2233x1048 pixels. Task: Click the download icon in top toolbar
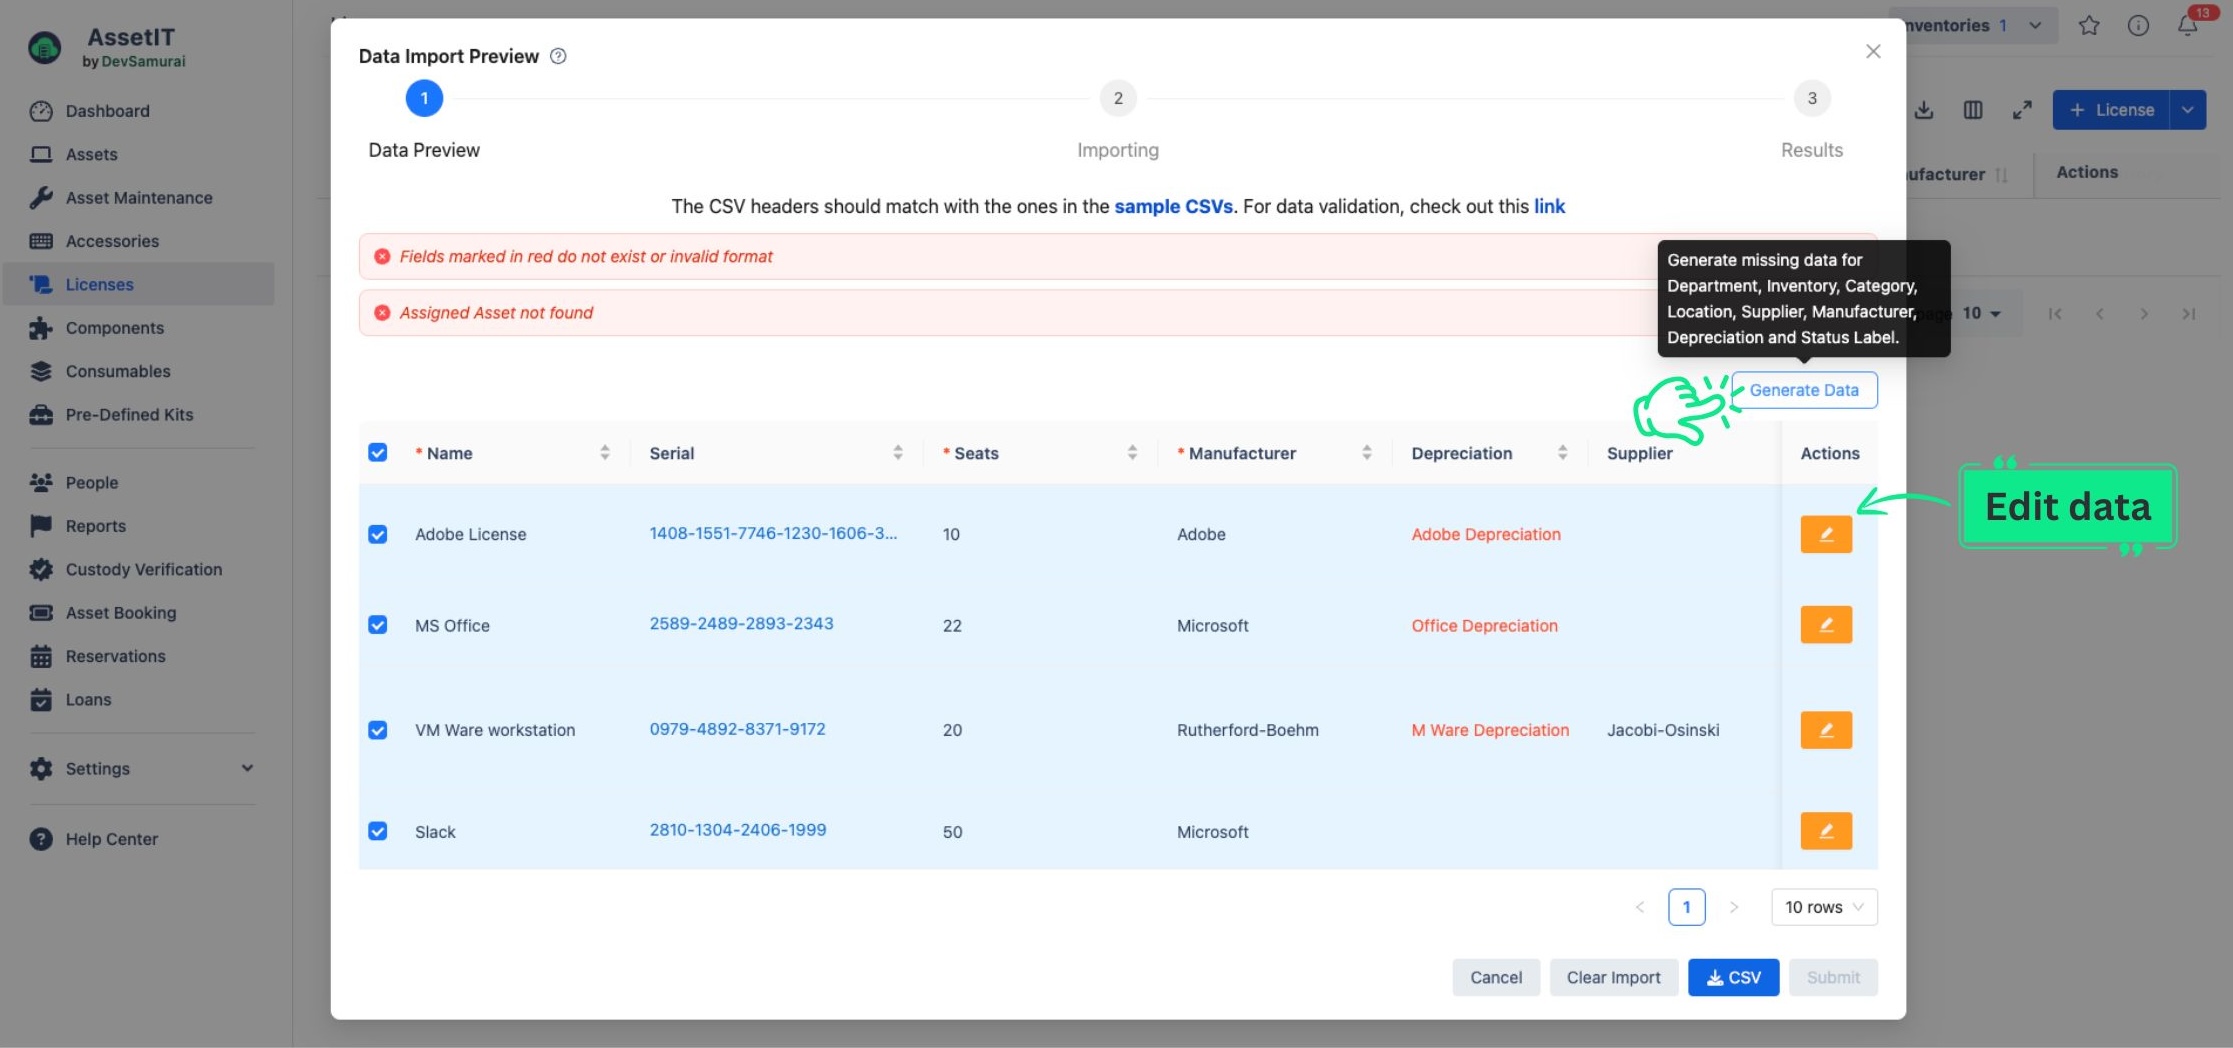(x=1924, y=110)
